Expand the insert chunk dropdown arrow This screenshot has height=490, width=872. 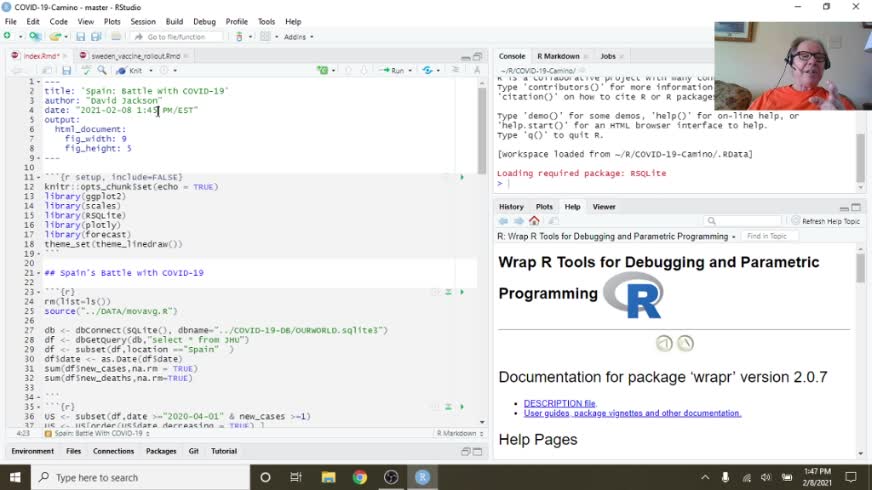[x=333, y=71]
